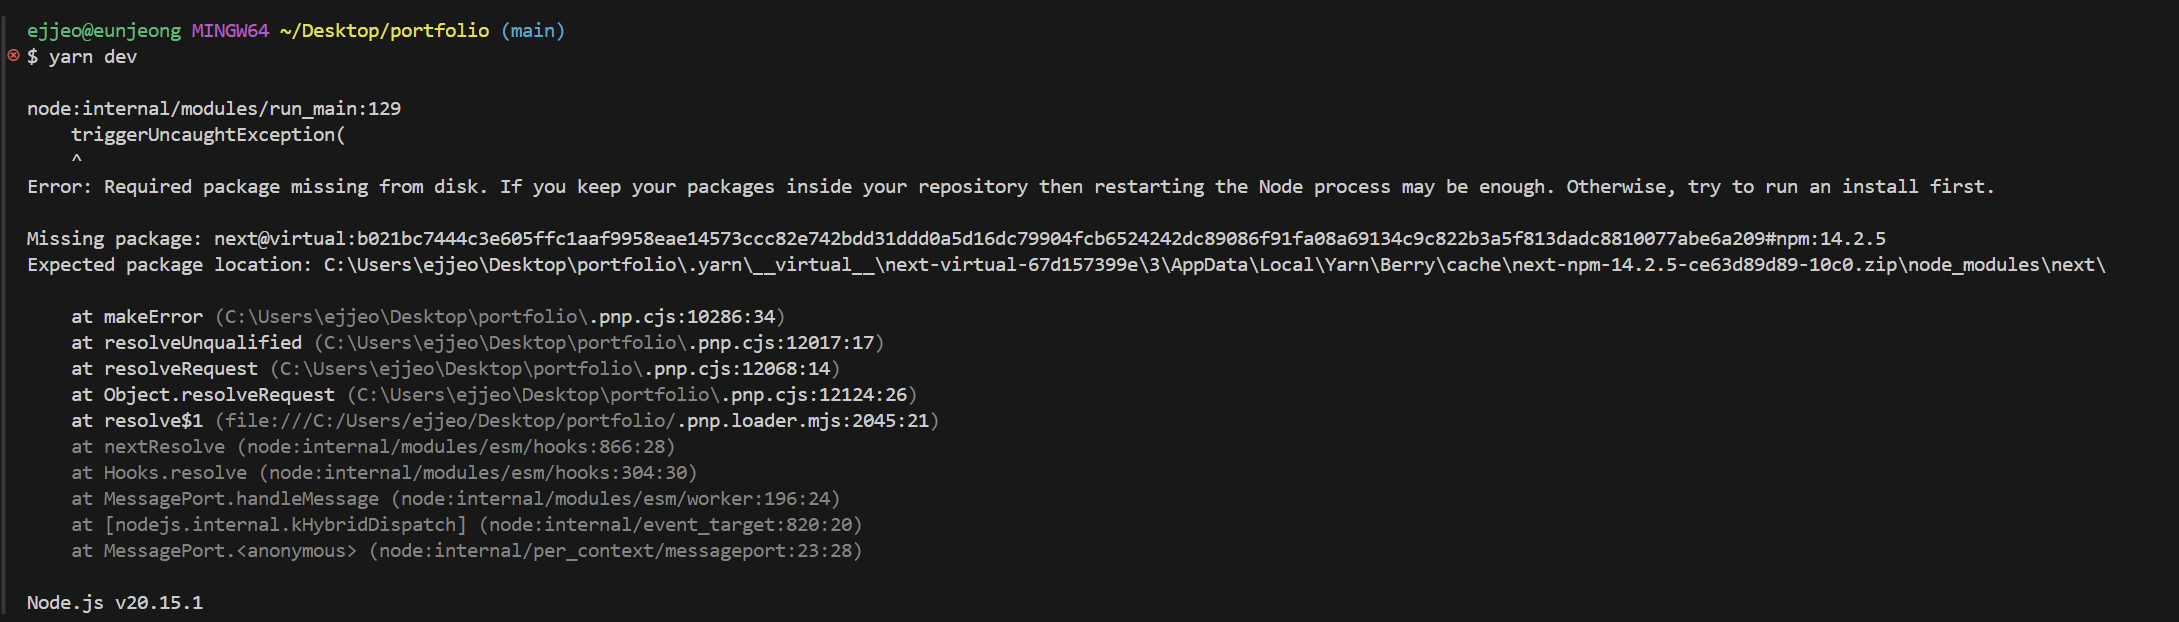The width and height of the screenshot is (2179, 622).
Task: Click the red command-failed icon beside yarn dev
Action: coord(13,55)
